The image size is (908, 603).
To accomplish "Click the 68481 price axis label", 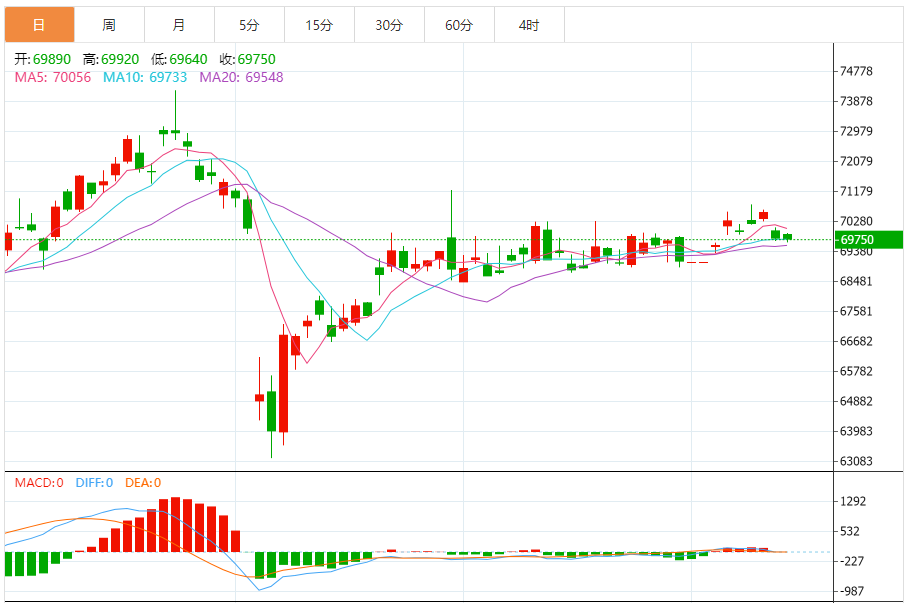I will pyautogui.click(x=856, y=282).
